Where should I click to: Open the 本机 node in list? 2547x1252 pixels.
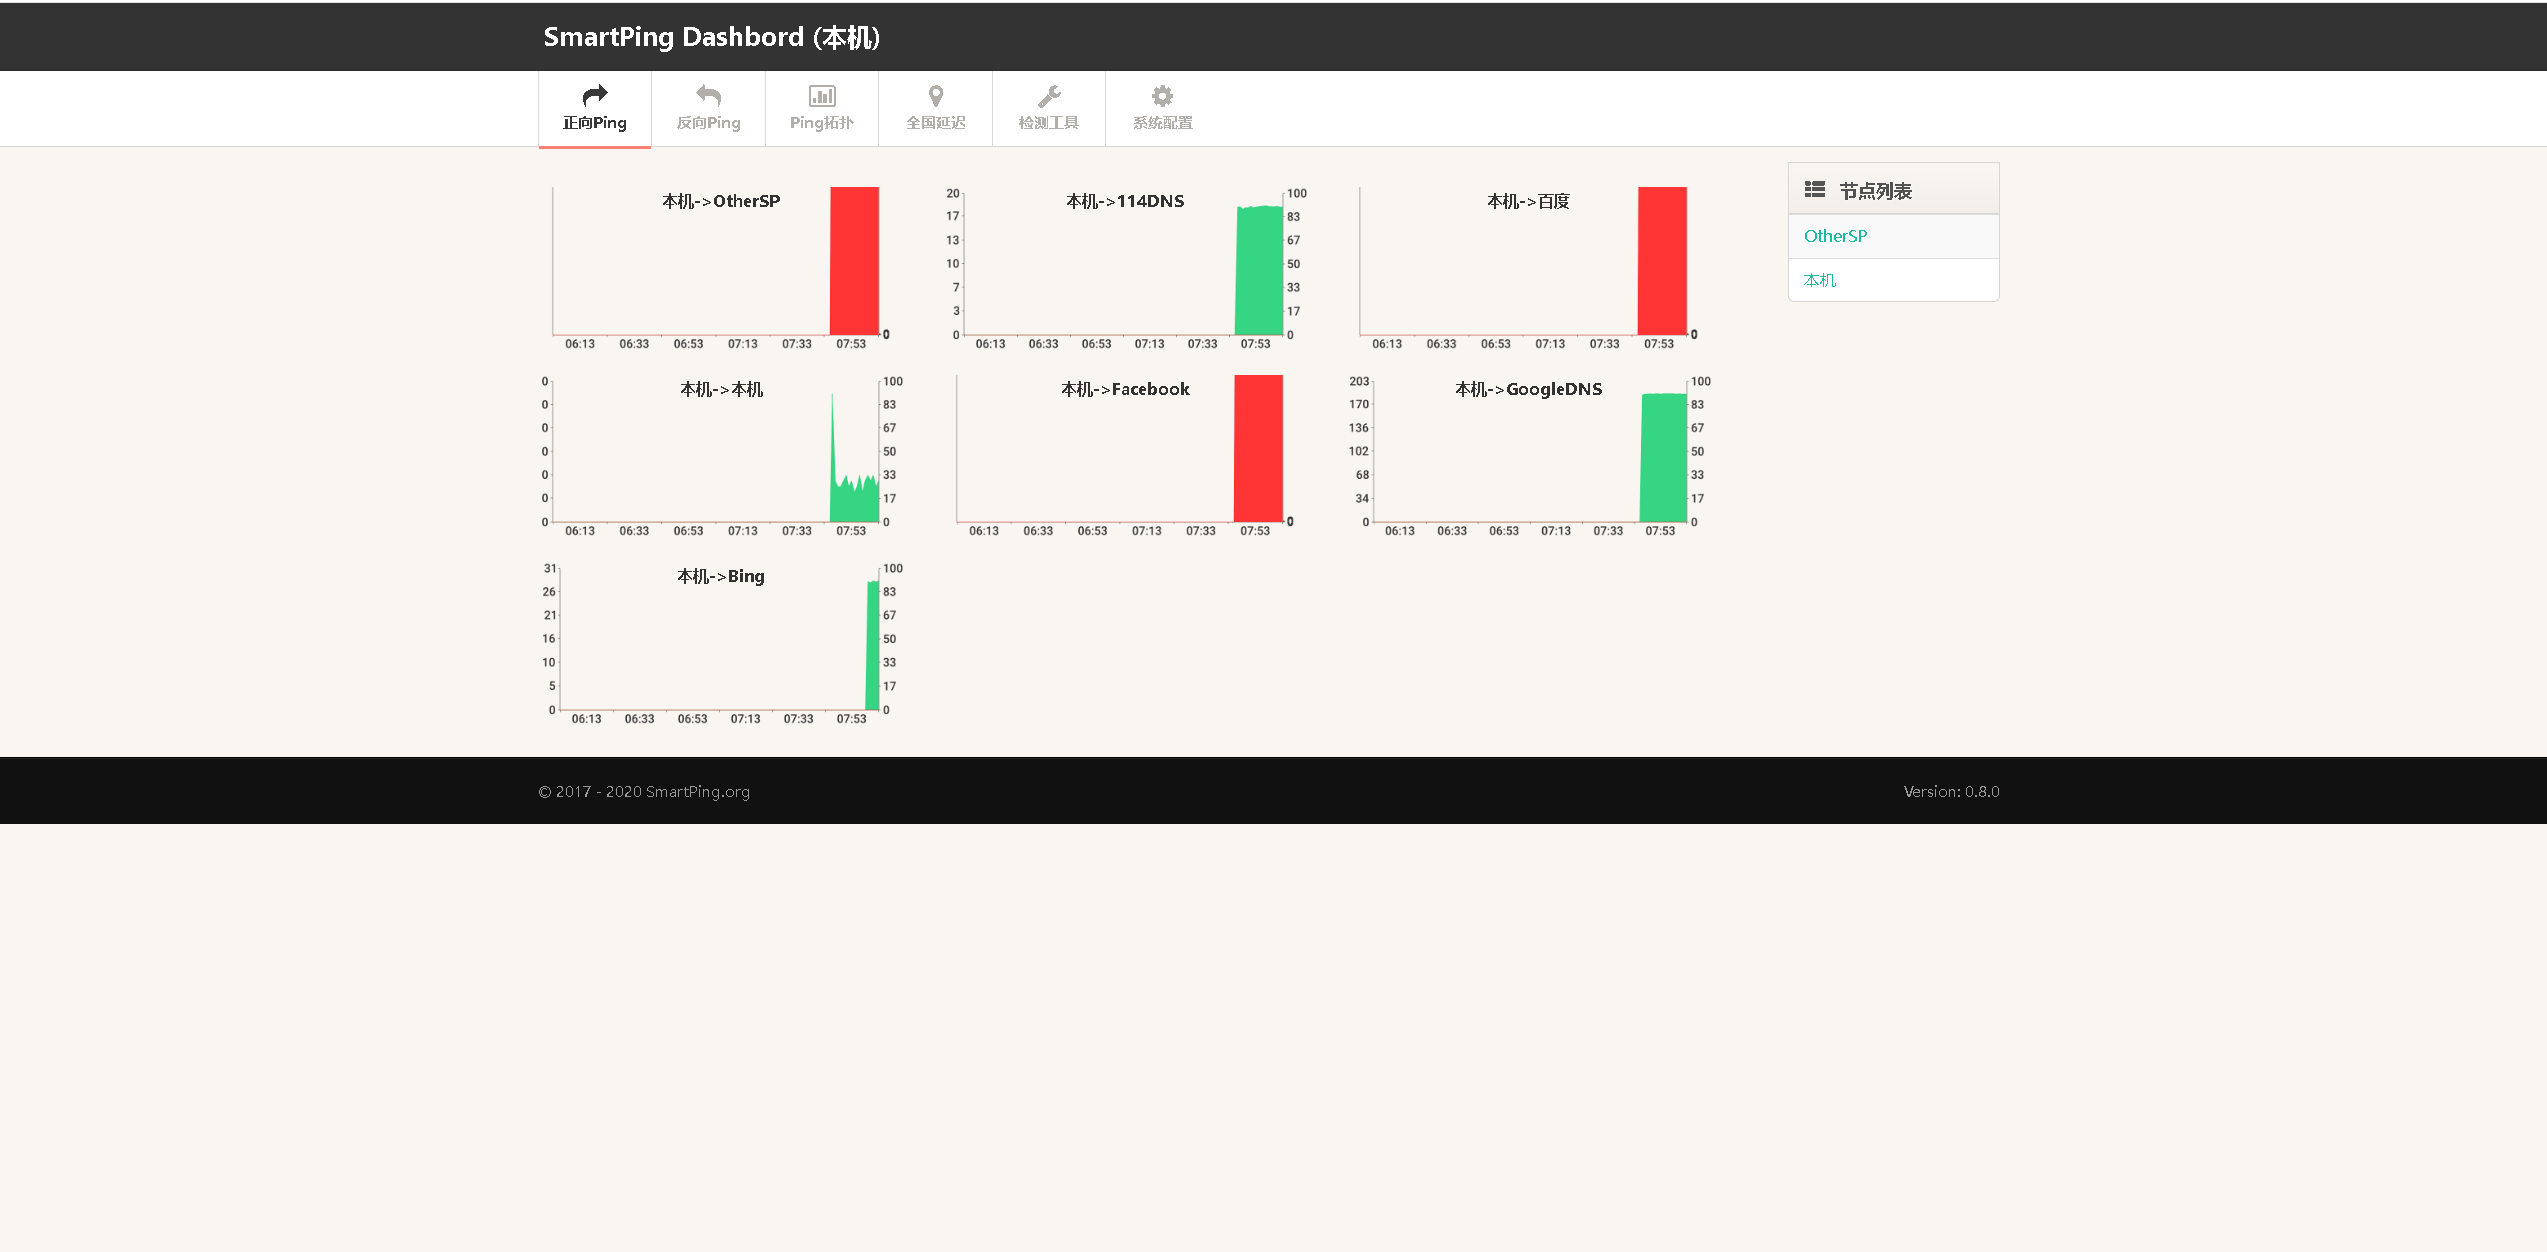pyautogui.click(x=1819, y=280)
